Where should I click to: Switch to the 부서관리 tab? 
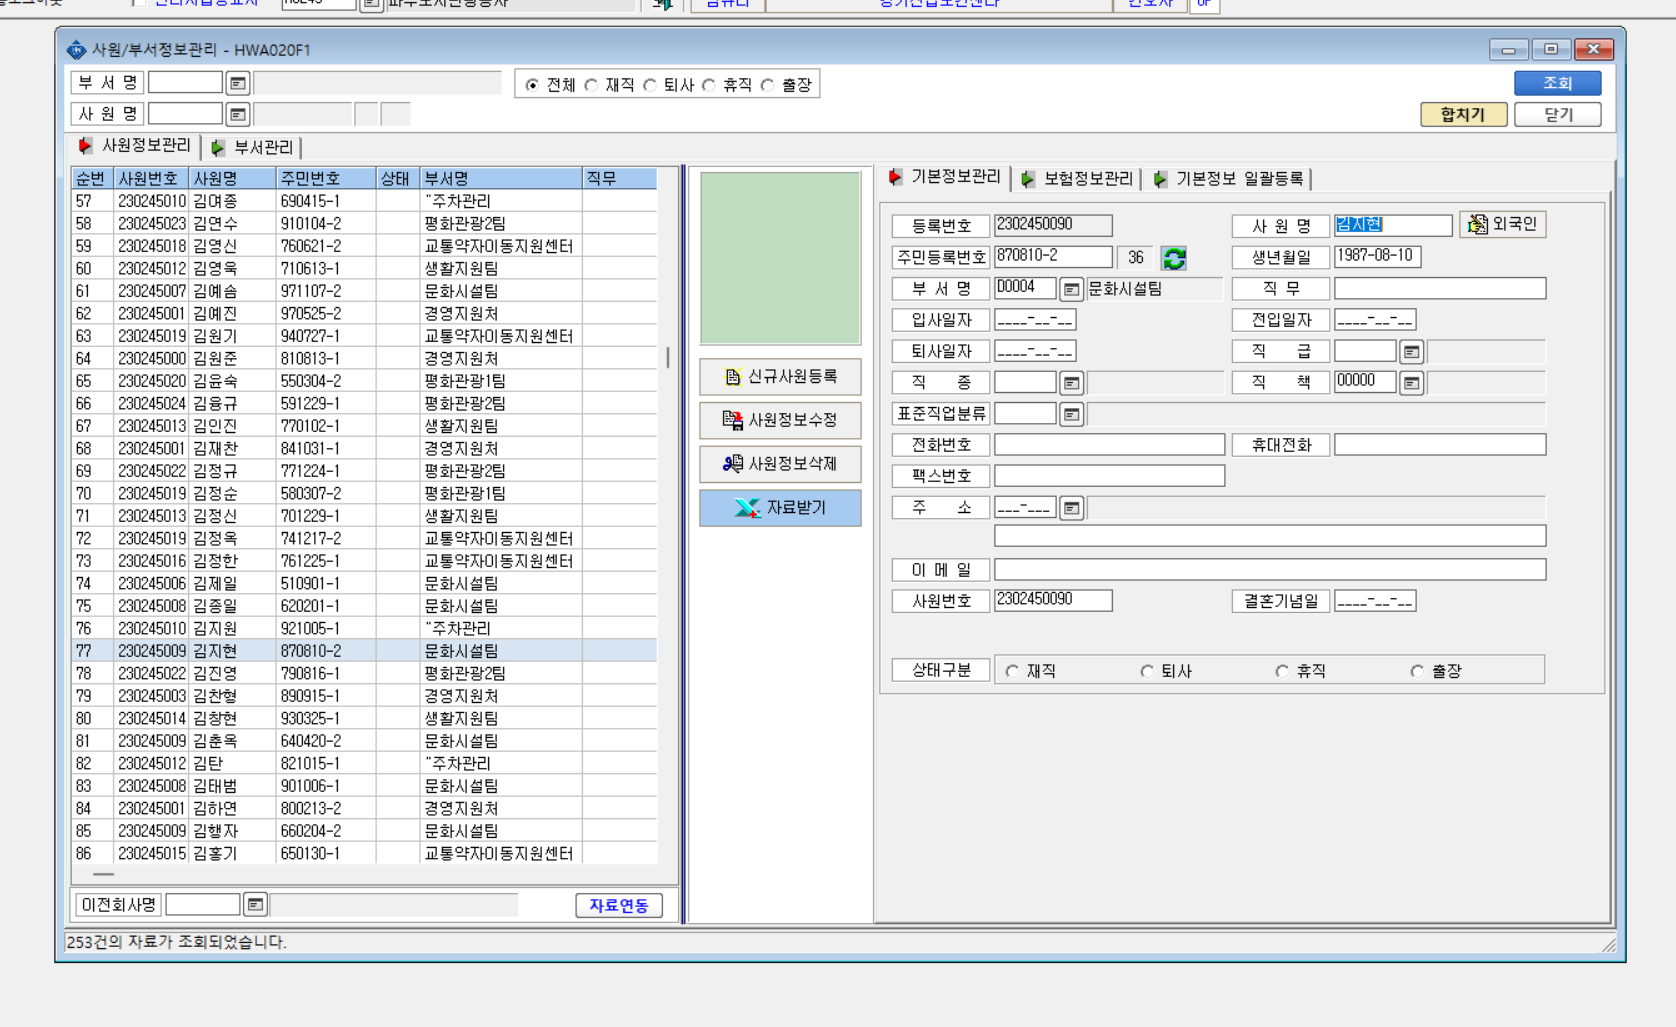point(253,147)
